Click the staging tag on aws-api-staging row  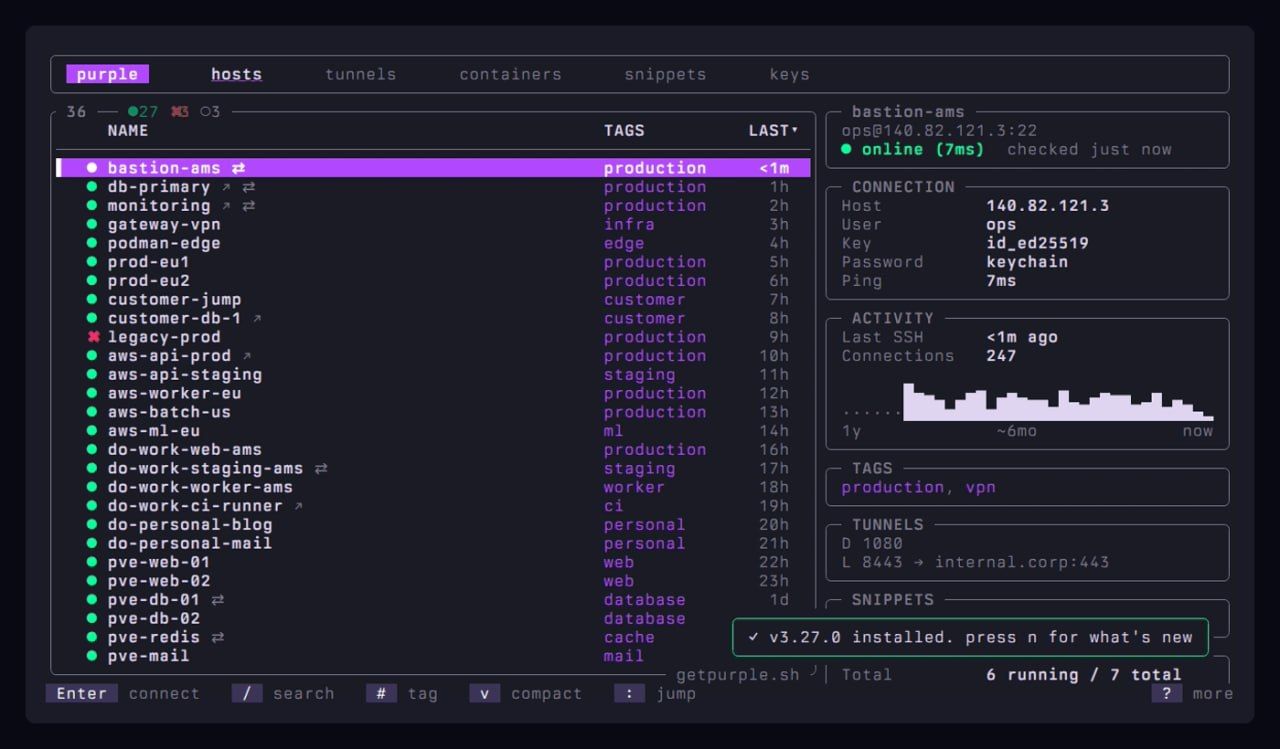click(x=639, y=375)
